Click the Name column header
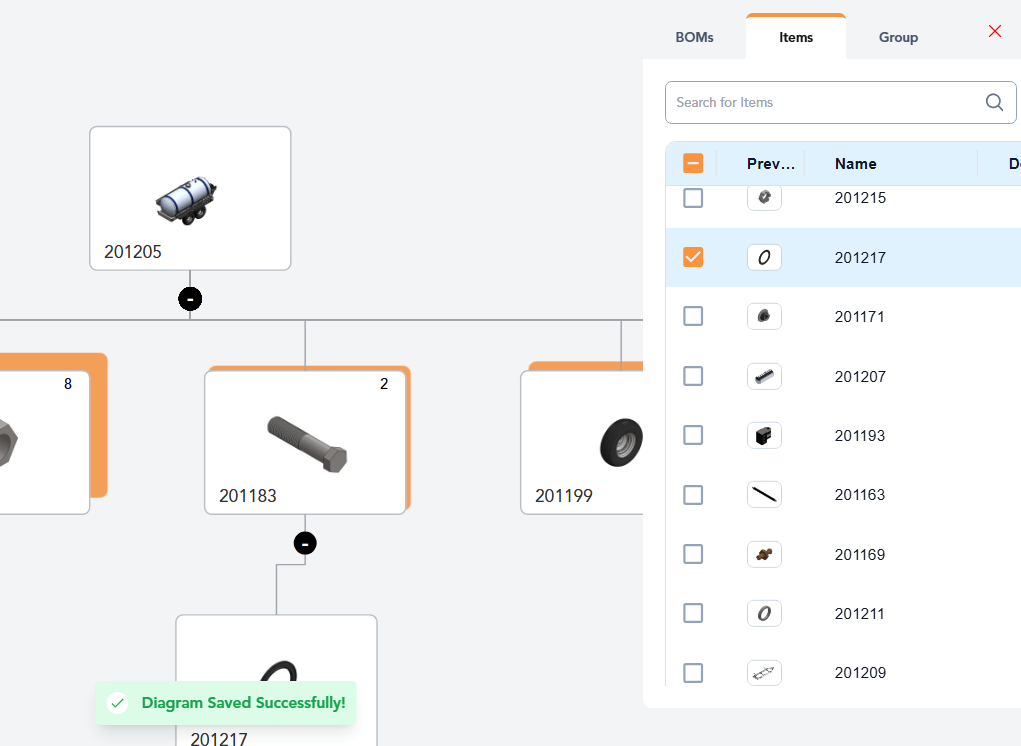The height and width of the screenshot is (746, 1021). pos(856,164)
